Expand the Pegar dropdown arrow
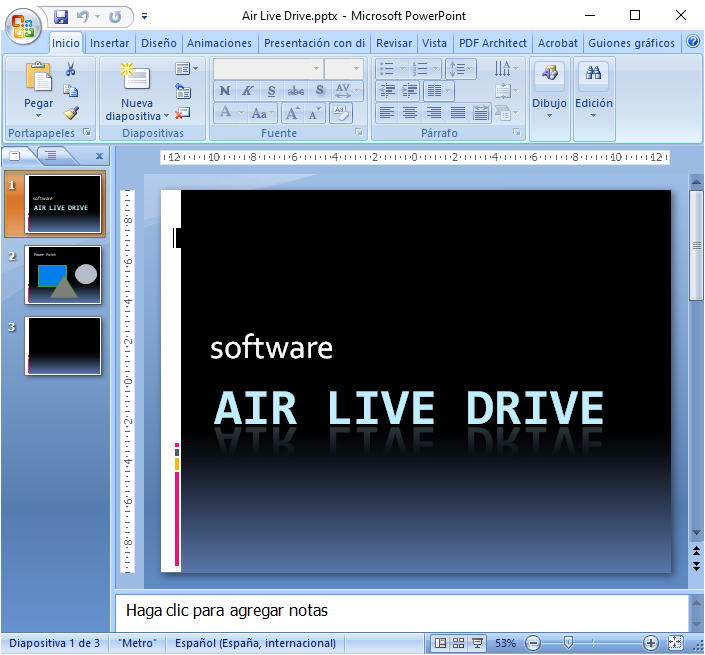The height and width of the screenshot is (655, 705). [x=39, y=116]
